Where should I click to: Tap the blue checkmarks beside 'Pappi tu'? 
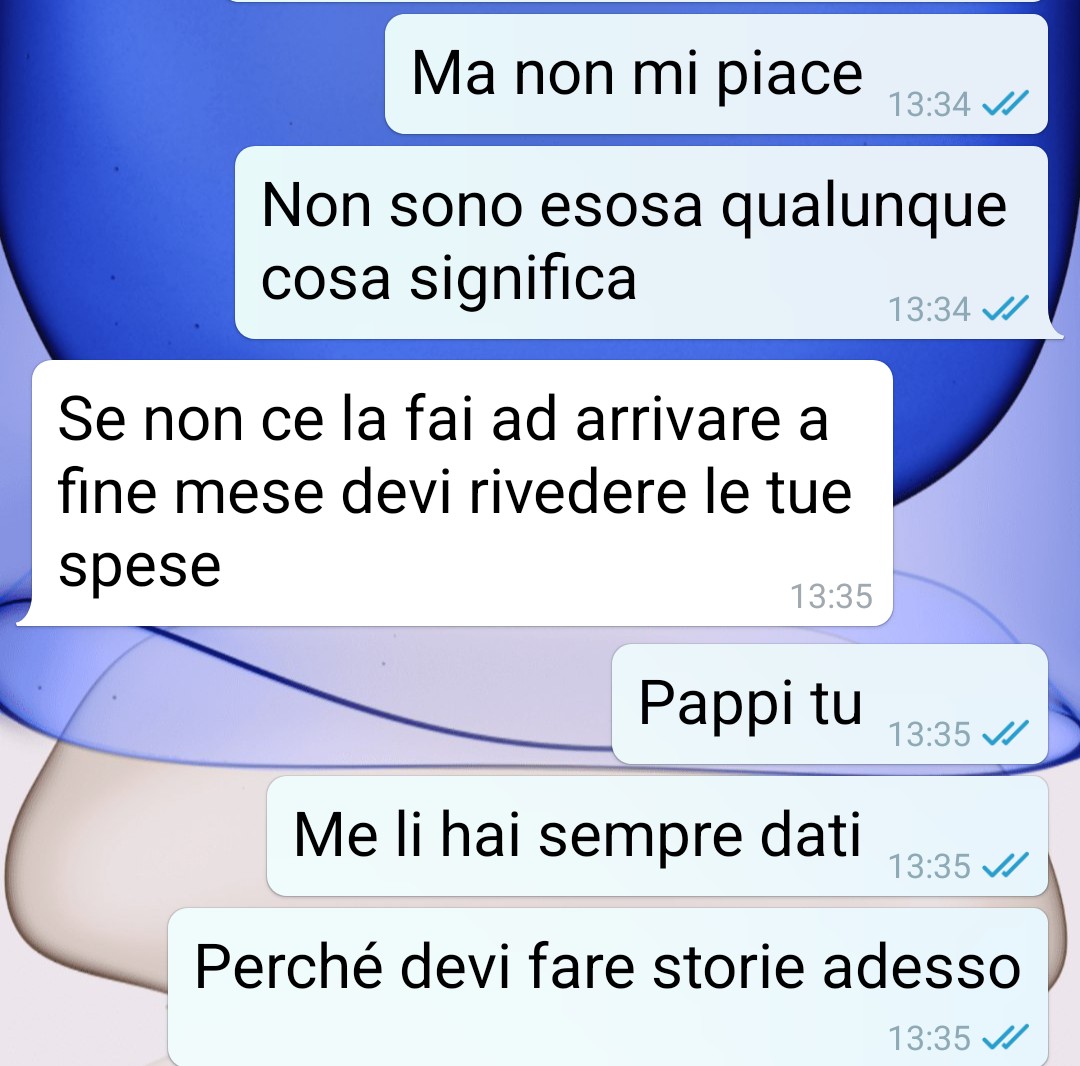tap(1005, 733)
